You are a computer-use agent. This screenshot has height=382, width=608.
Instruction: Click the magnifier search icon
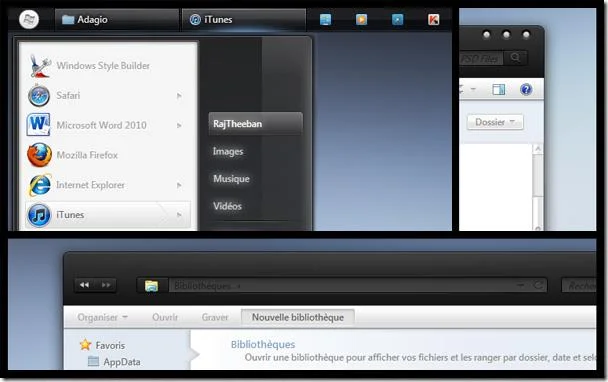(x=515, y=58)
